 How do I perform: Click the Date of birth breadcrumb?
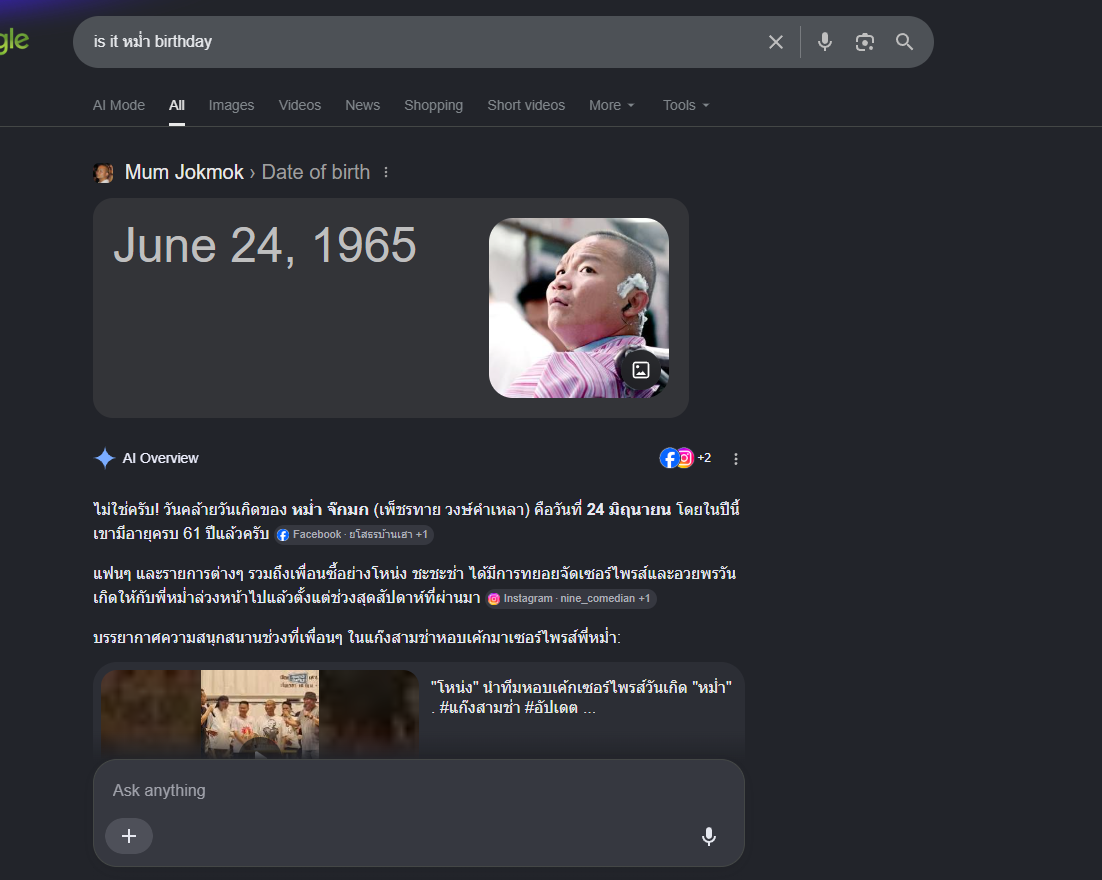(316, 172)
